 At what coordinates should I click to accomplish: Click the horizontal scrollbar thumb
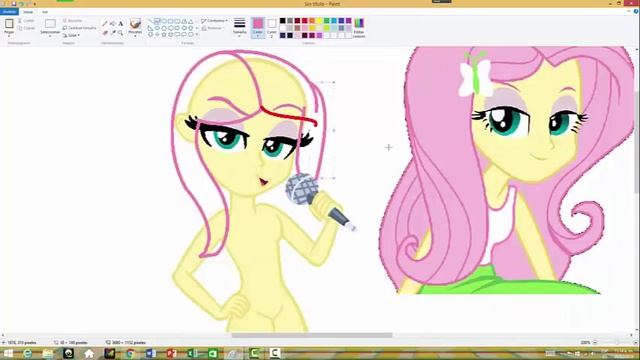pyautogui.click(x=312, y=335)
